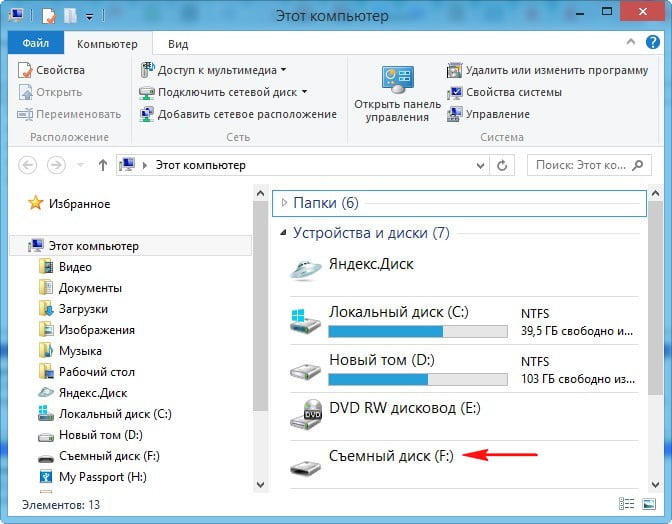Select Removable Disk (F:) in devices list
The width and height of the screenshot is (672, 524).
click(390, 455)
